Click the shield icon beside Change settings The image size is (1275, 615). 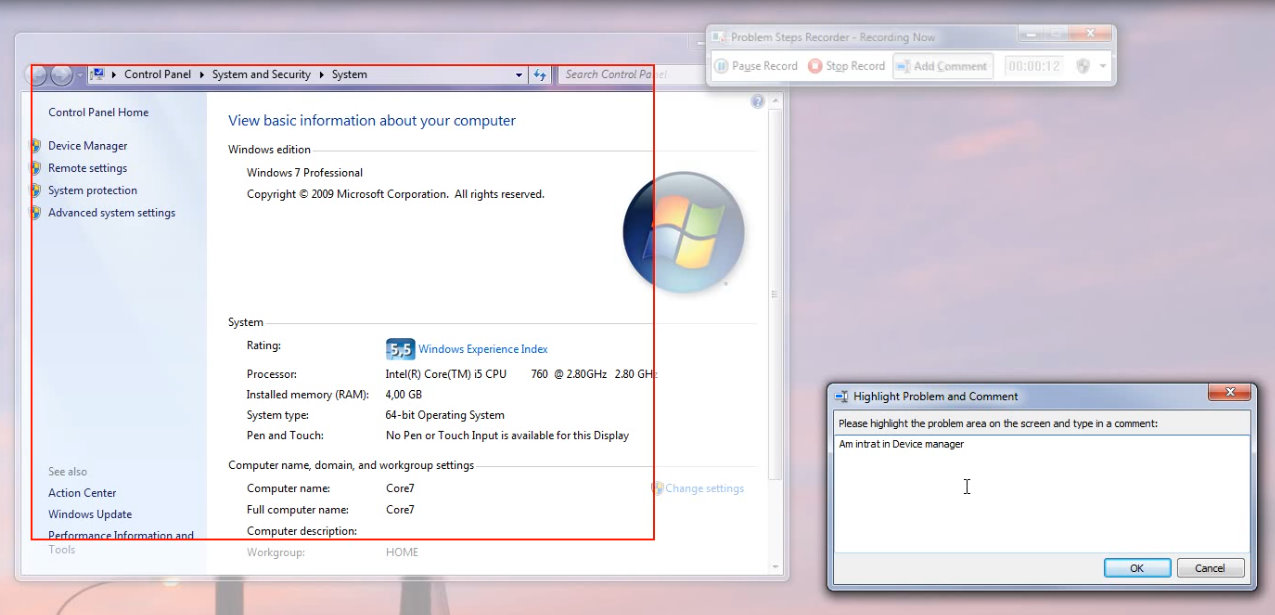(657, 488)
